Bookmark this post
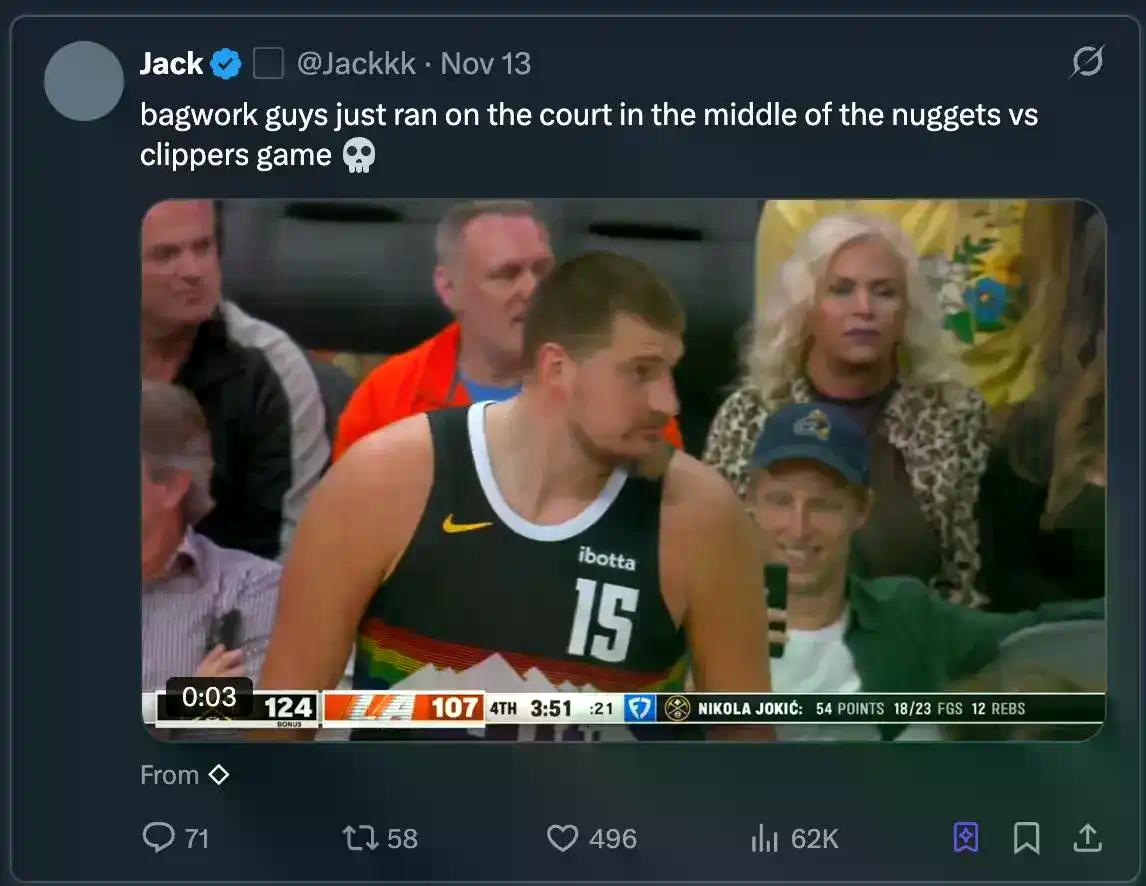The height and width of the screenshot is (886, 1146). point(1026,837)
